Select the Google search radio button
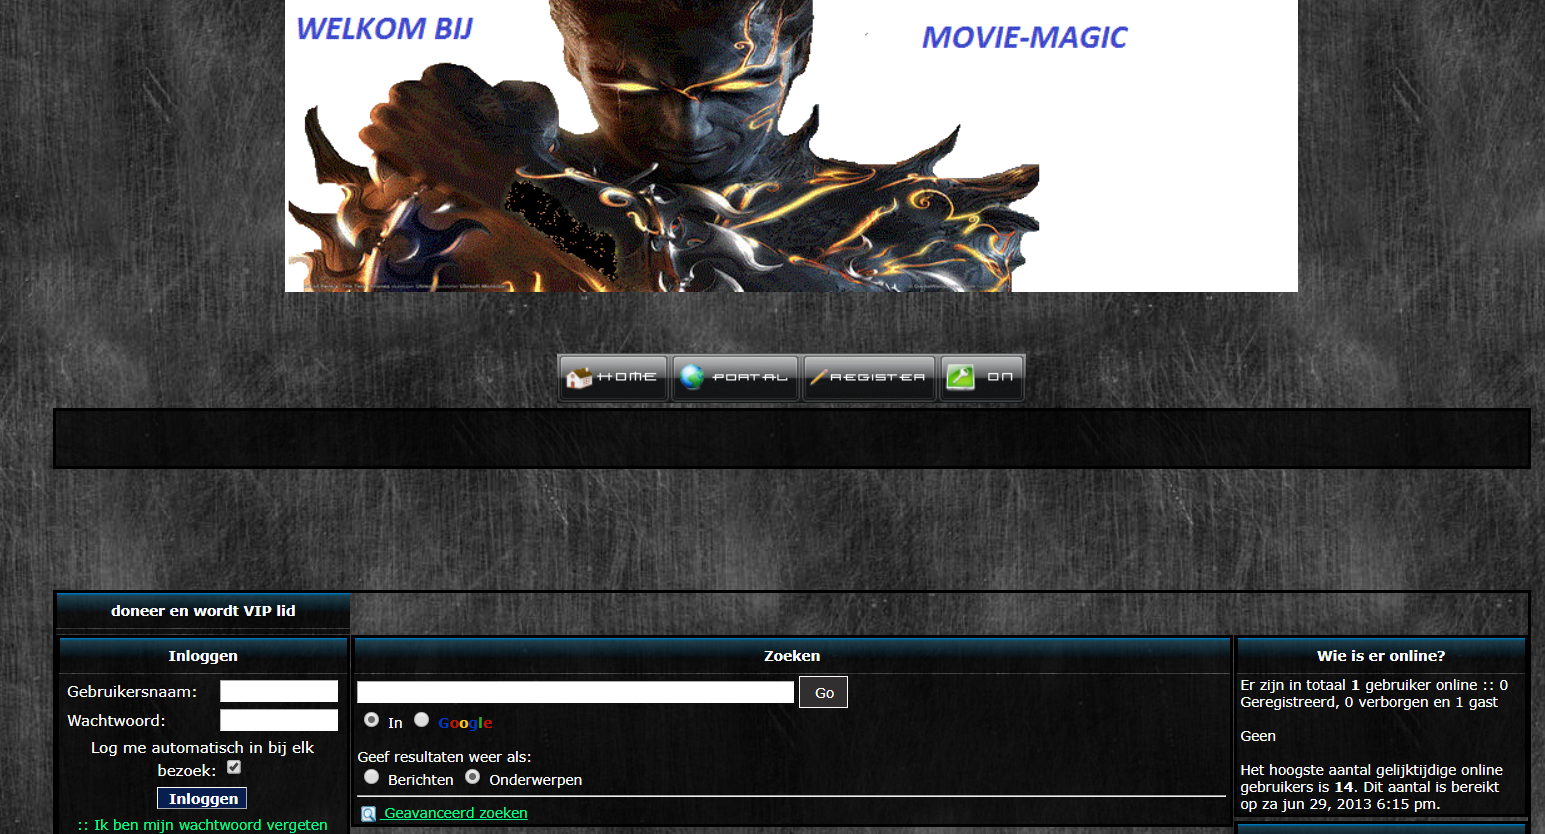Viewport: 1545px width, 834px height. tap(422, 720)
